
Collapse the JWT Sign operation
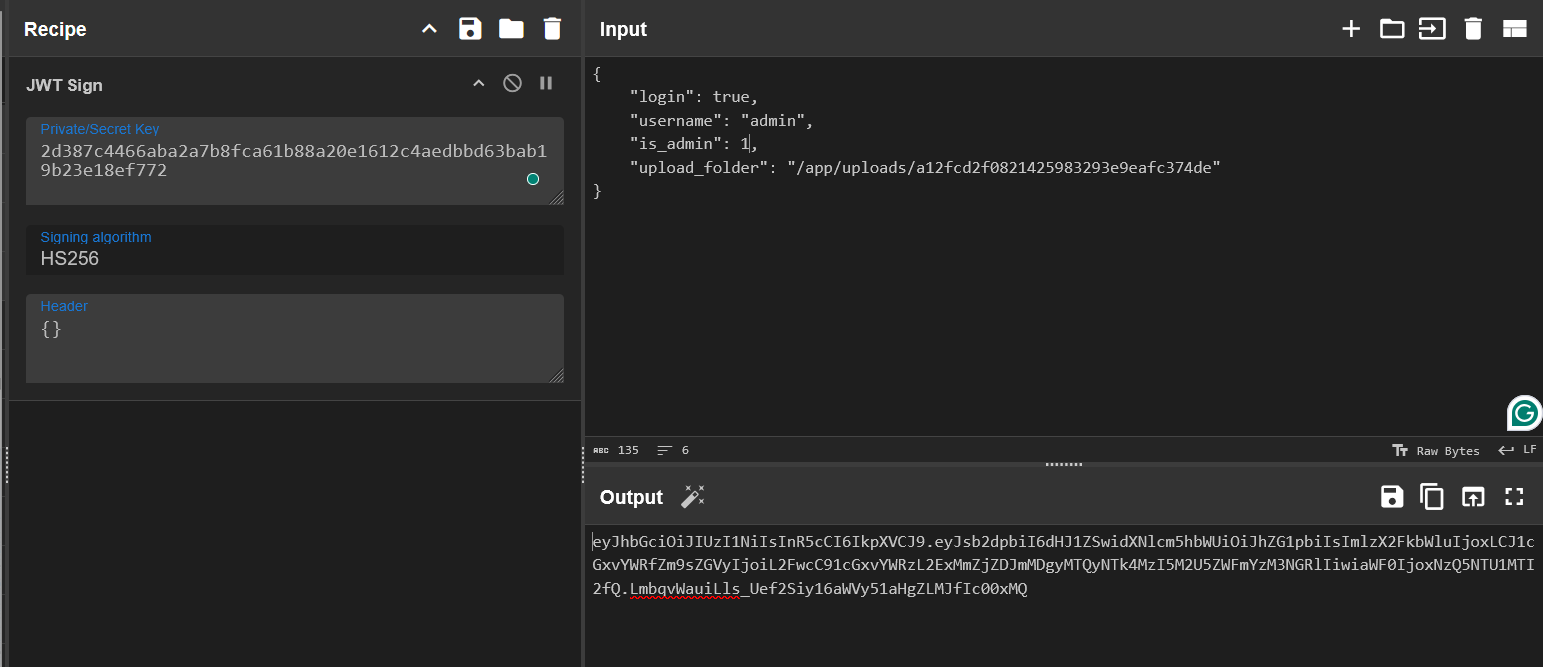click(478, 83)
